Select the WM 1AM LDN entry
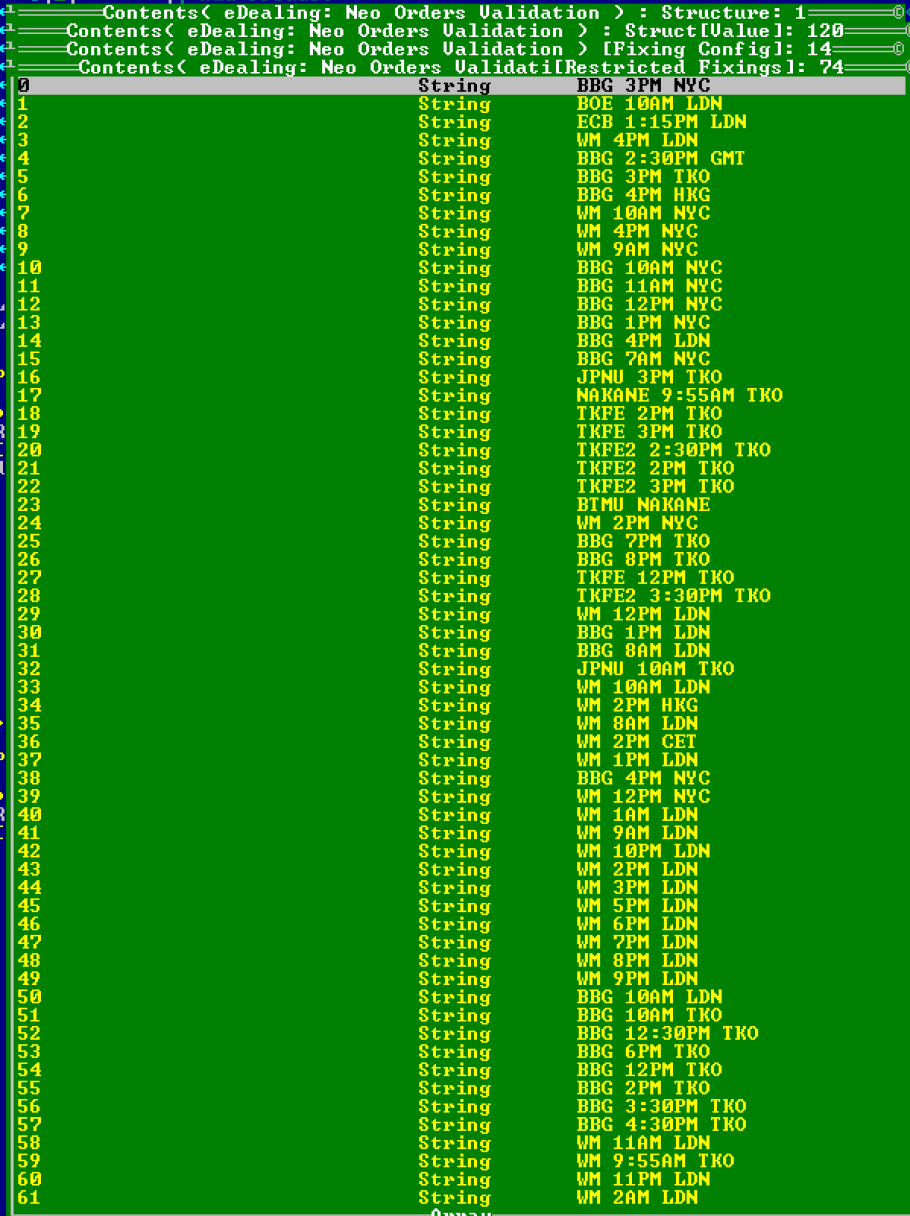Image resolution: width=910 pixels, height=1216 pixels. point(637,814)
